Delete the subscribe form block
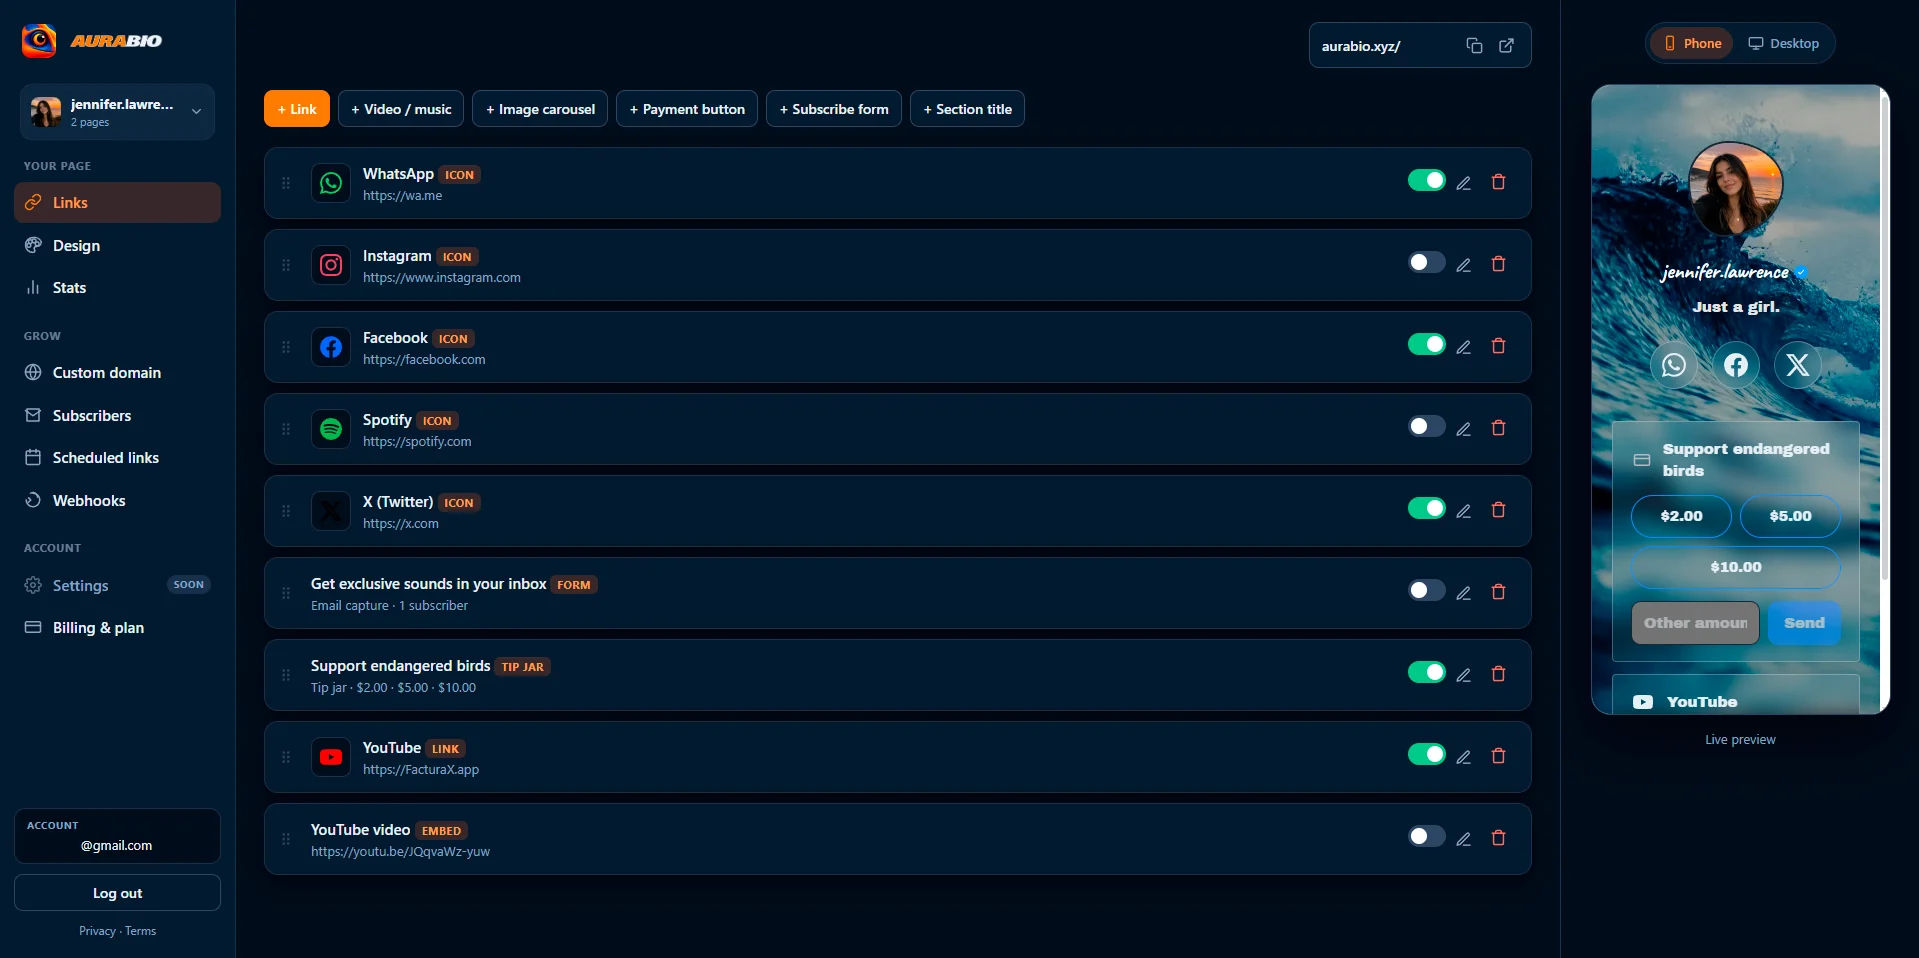 pyautogui.click(x=1498, y=592)
